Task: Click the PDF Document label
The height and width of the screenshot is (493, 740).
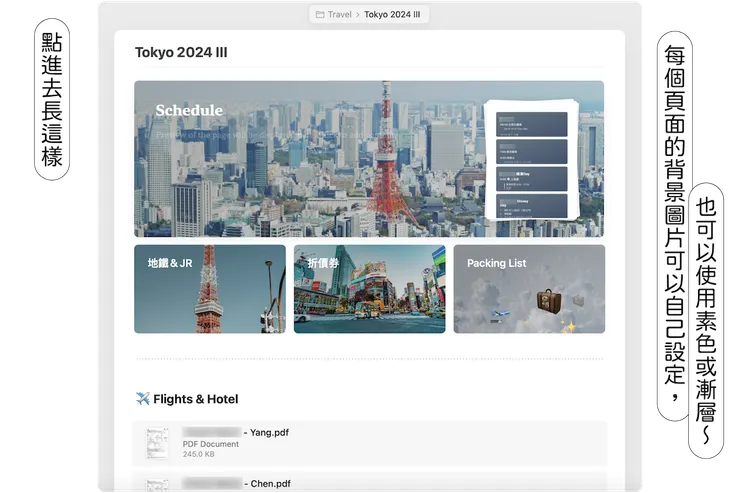Action: (210, 444)
